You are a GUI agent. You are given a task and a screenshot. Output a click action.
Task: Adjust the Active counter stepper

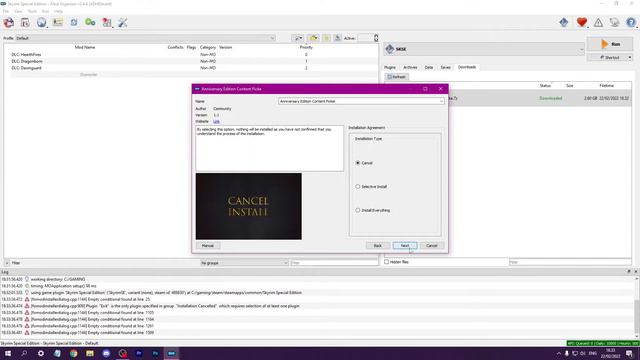[376, 38]
